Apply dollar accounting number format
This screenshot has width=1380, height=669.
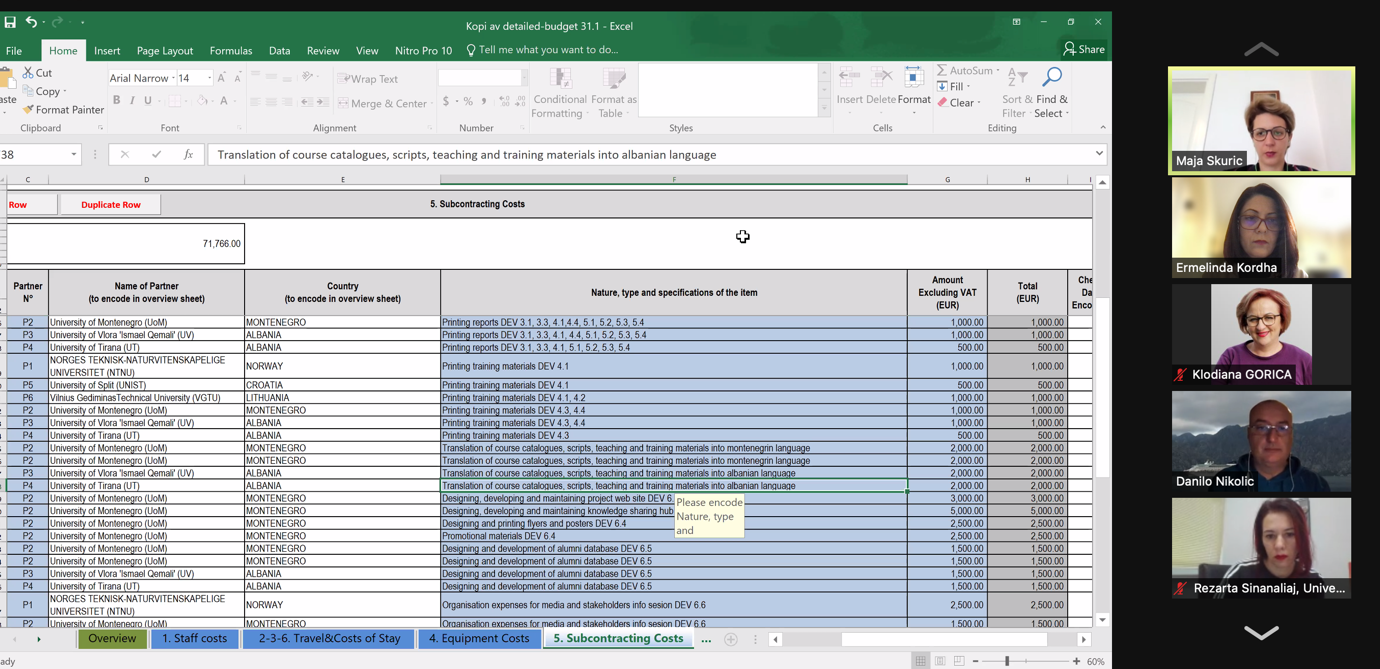point(446,102)
